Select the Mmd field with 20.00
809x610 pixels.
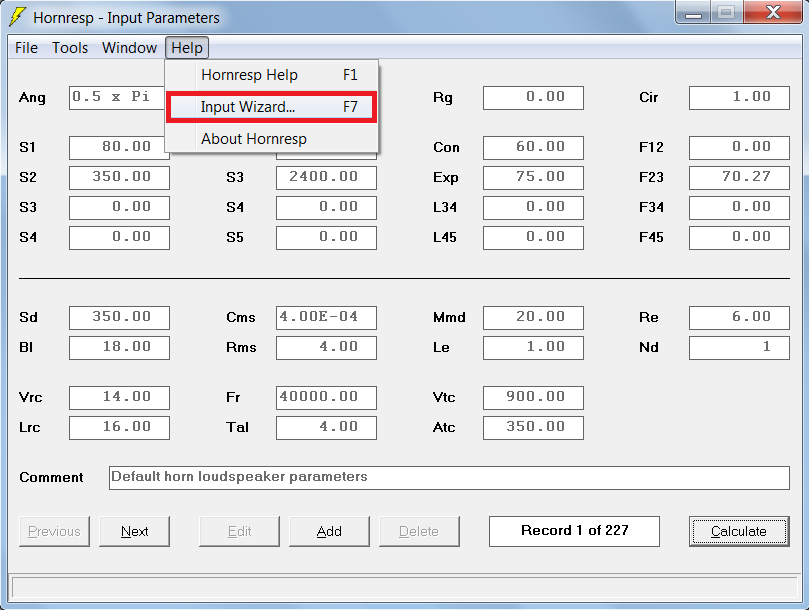point(533,317)
